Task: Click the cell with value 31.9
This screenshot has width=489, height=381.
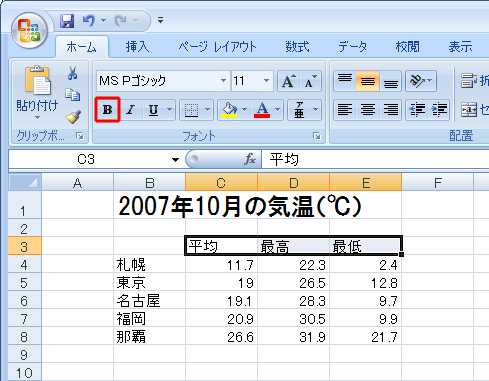Action: click(293, 336)
